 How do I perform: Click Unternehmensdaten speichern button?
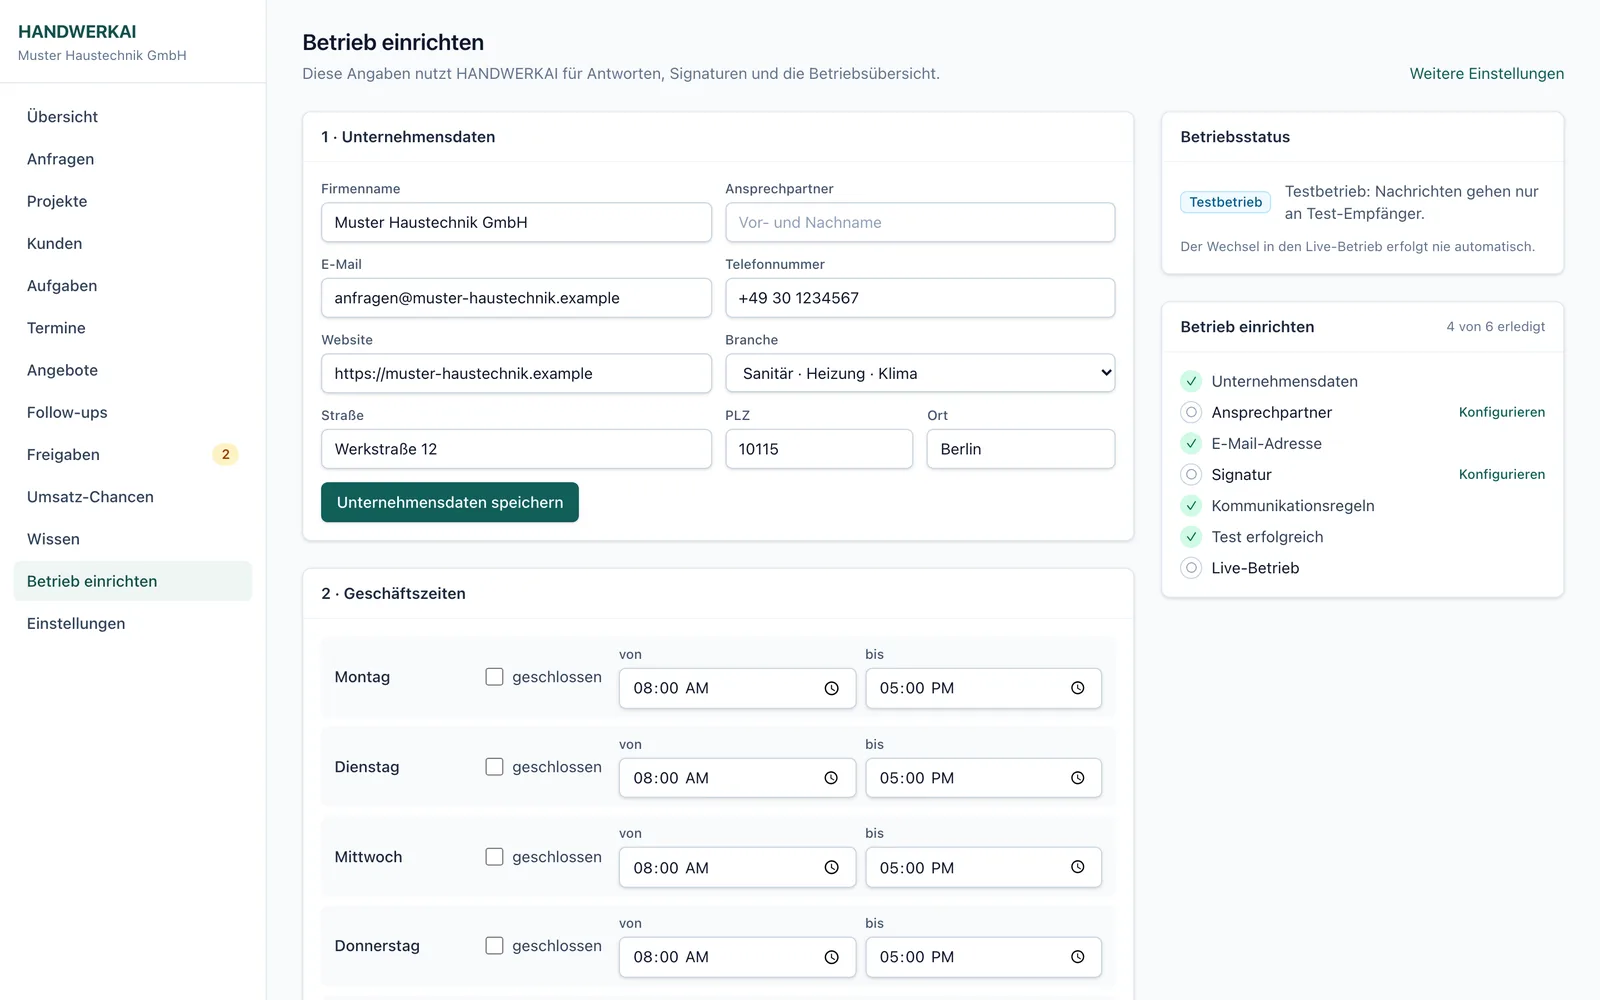450,502
